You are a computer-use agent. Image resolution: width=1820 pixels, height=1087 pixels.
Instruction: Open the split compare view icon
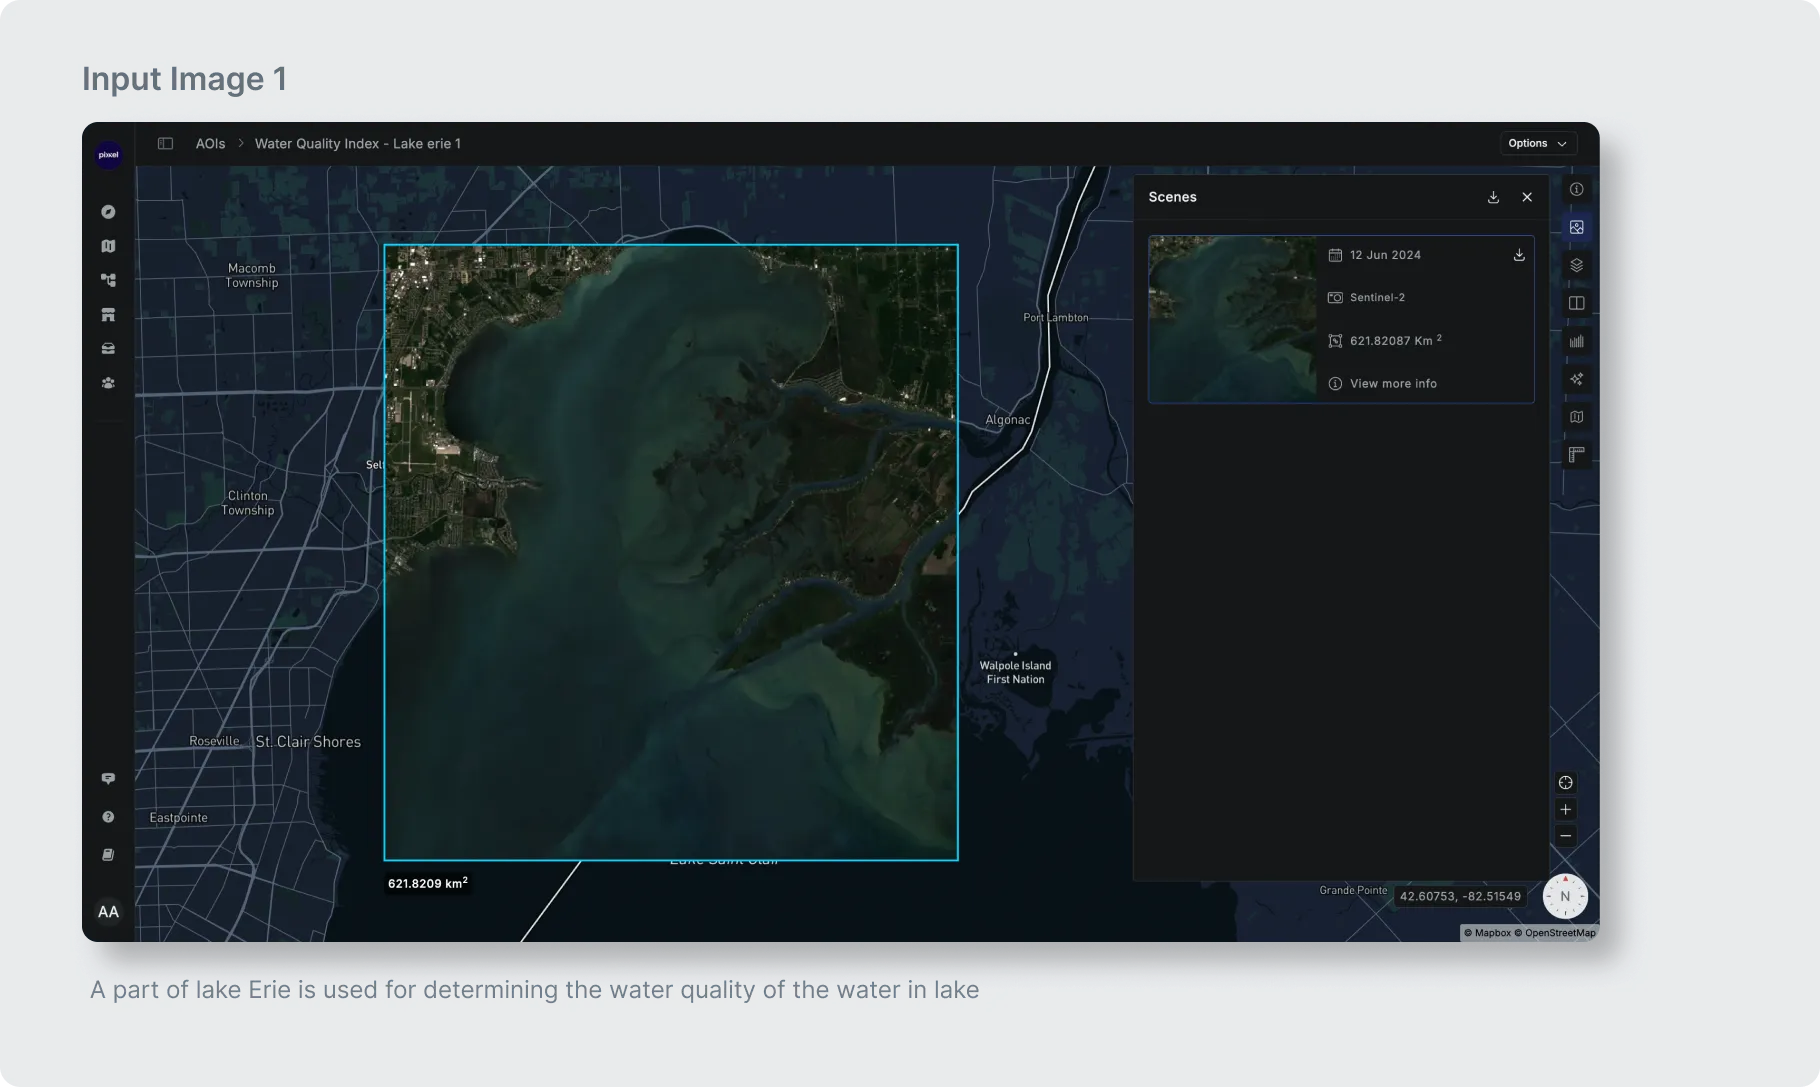coord(1576,303)
